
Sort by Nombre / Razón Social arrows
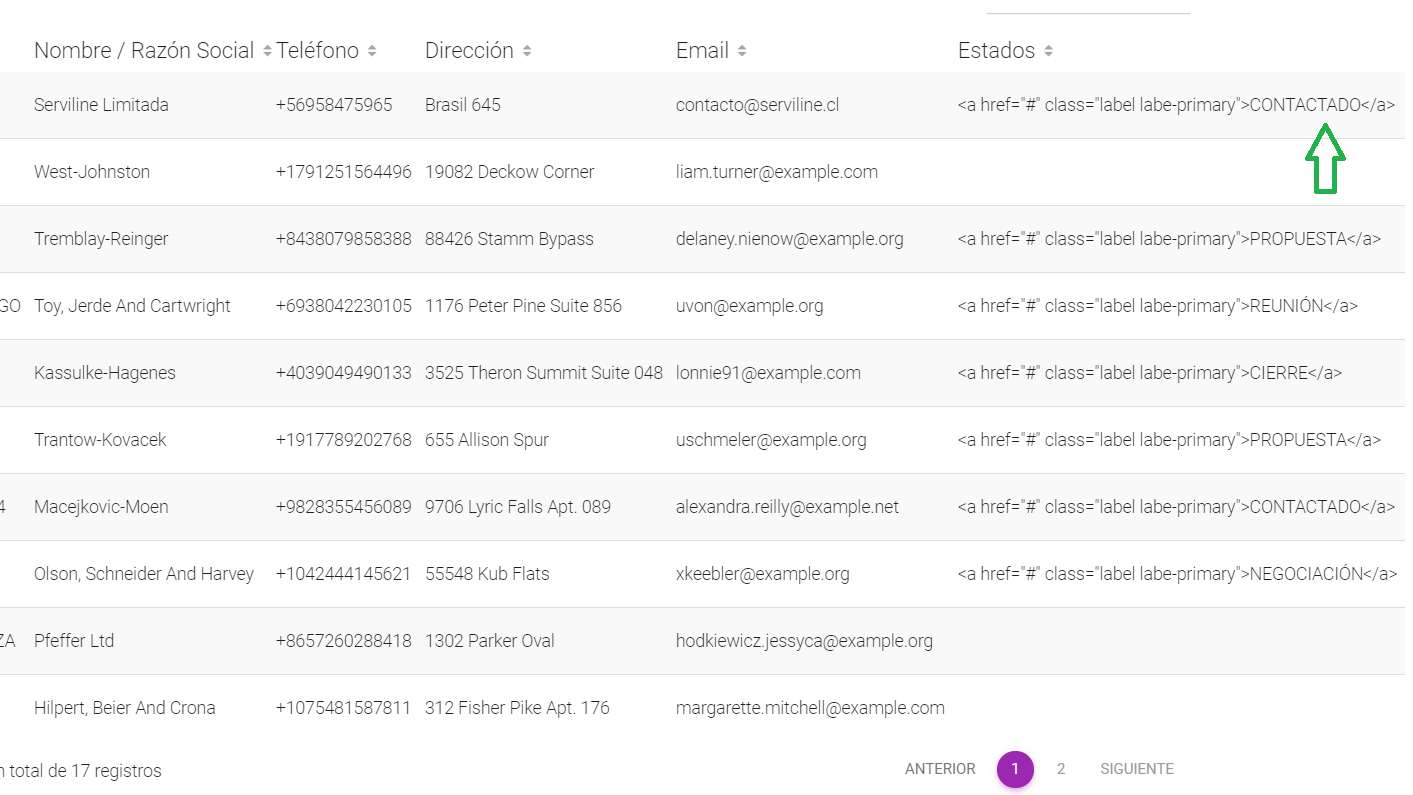(267, 51)
